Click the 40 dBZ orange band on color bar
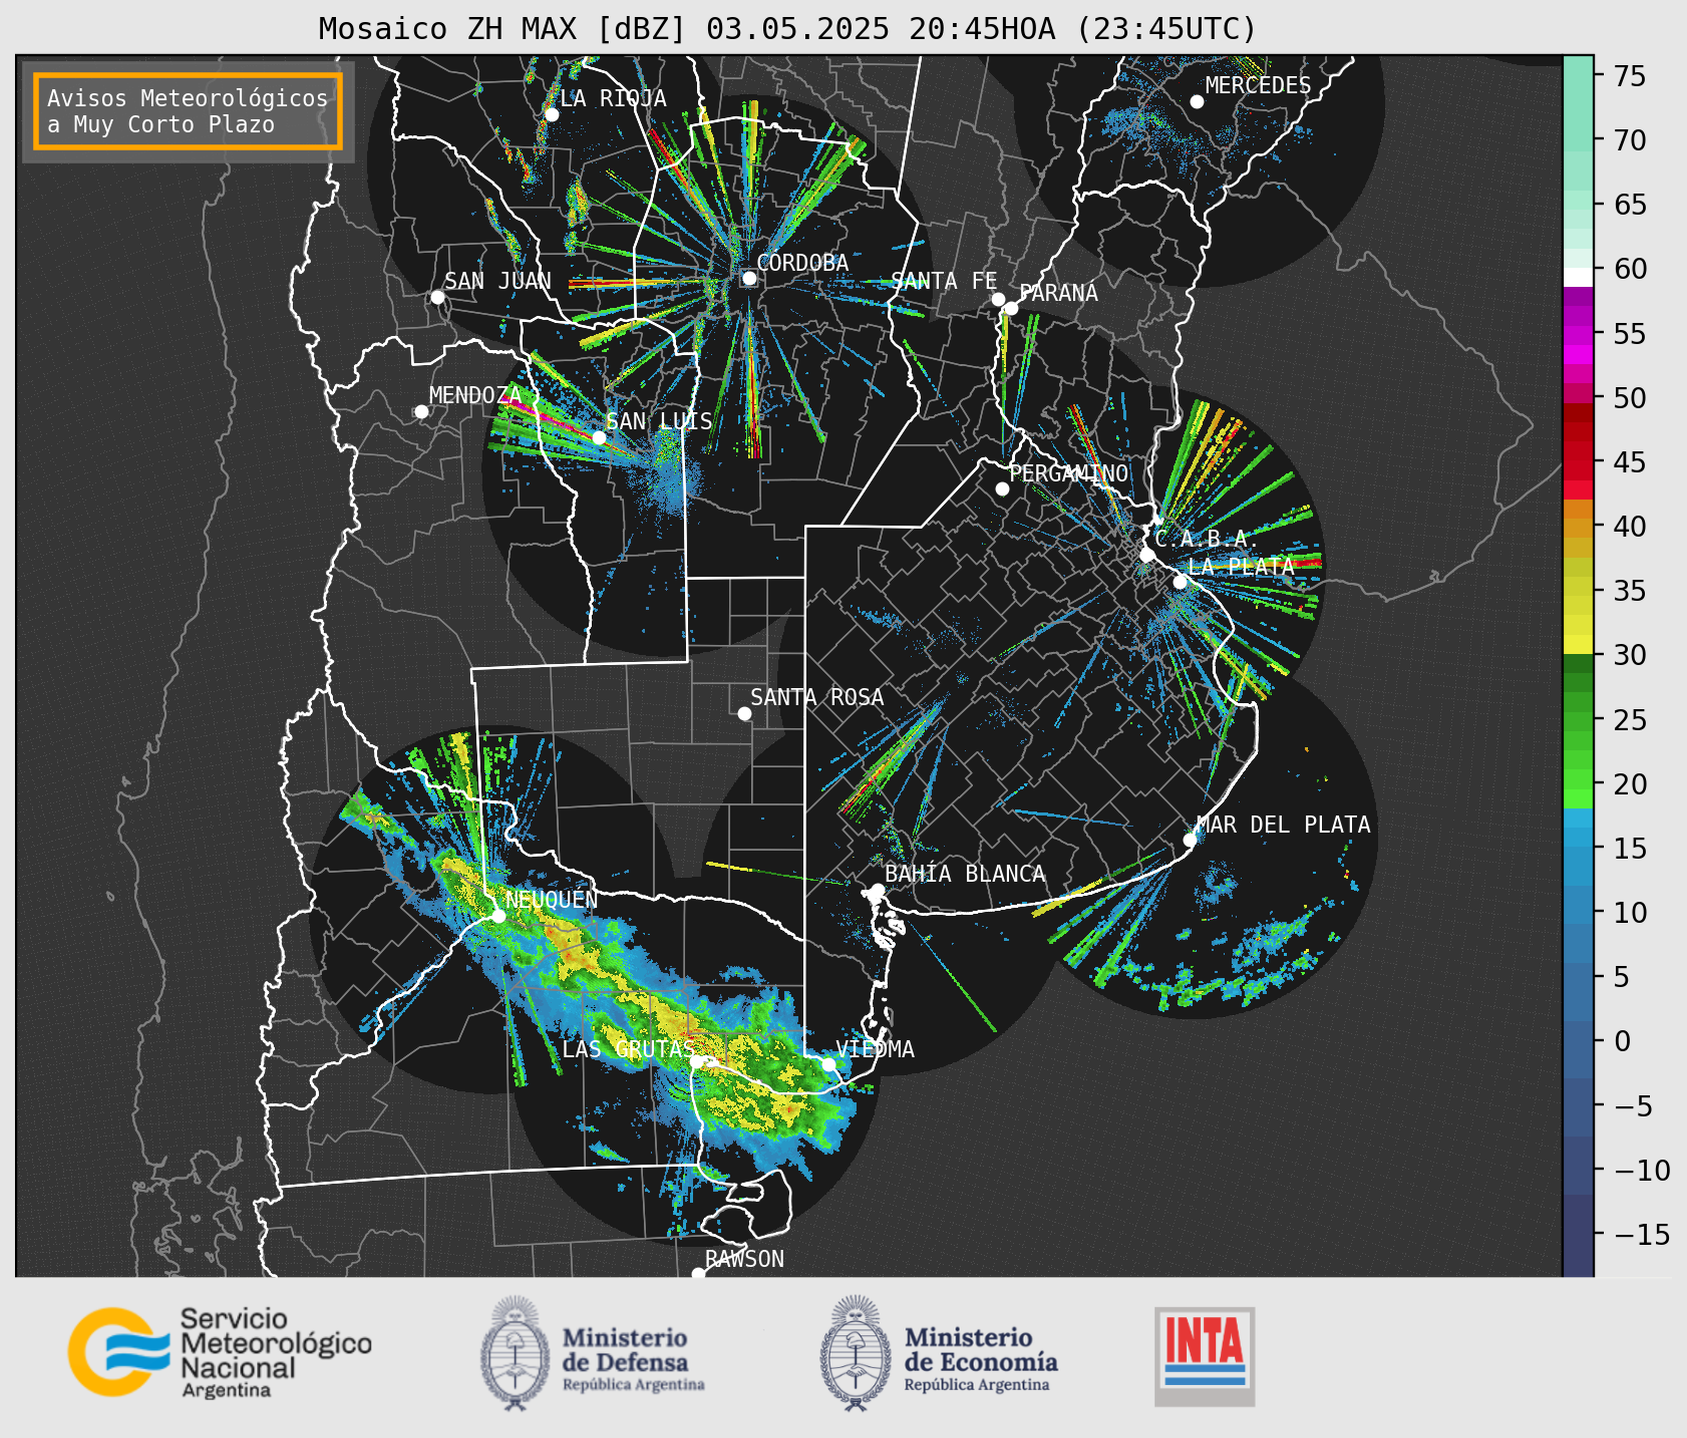Viewport: 1687px width, 1438px height. point(1578,528)
